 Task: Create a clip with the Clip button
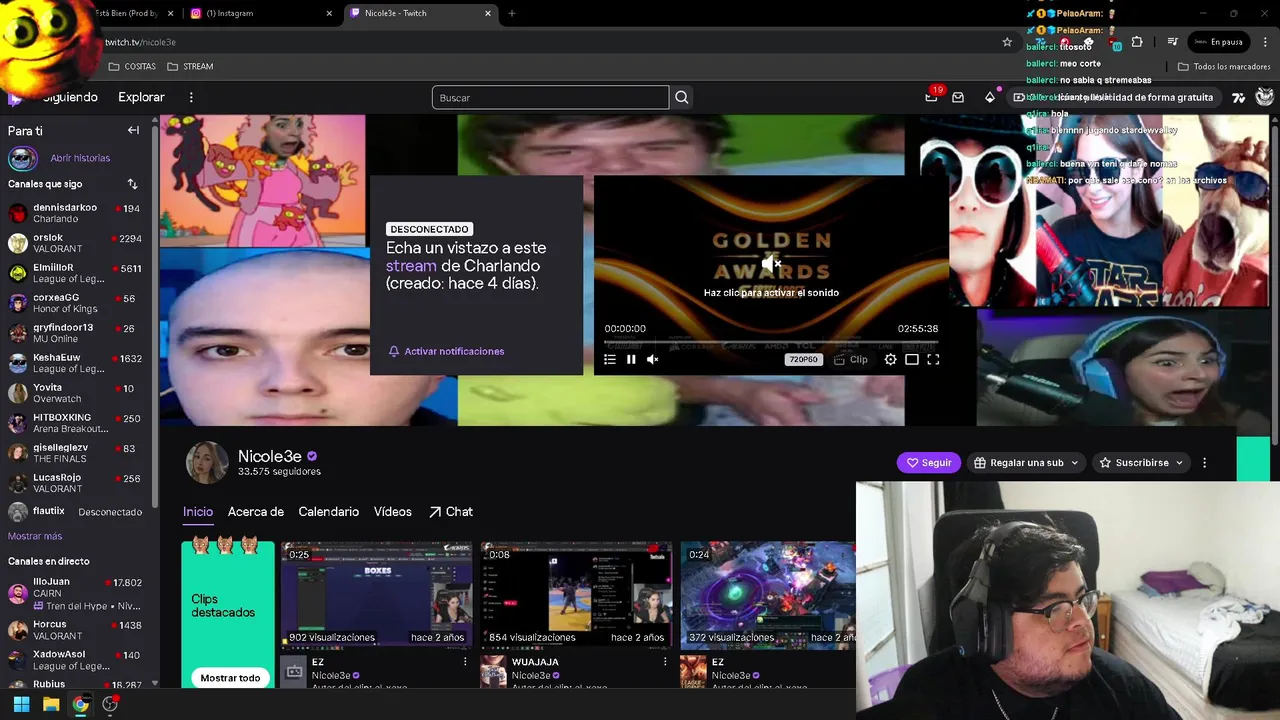pyautogui.click(x=851, y=359)
